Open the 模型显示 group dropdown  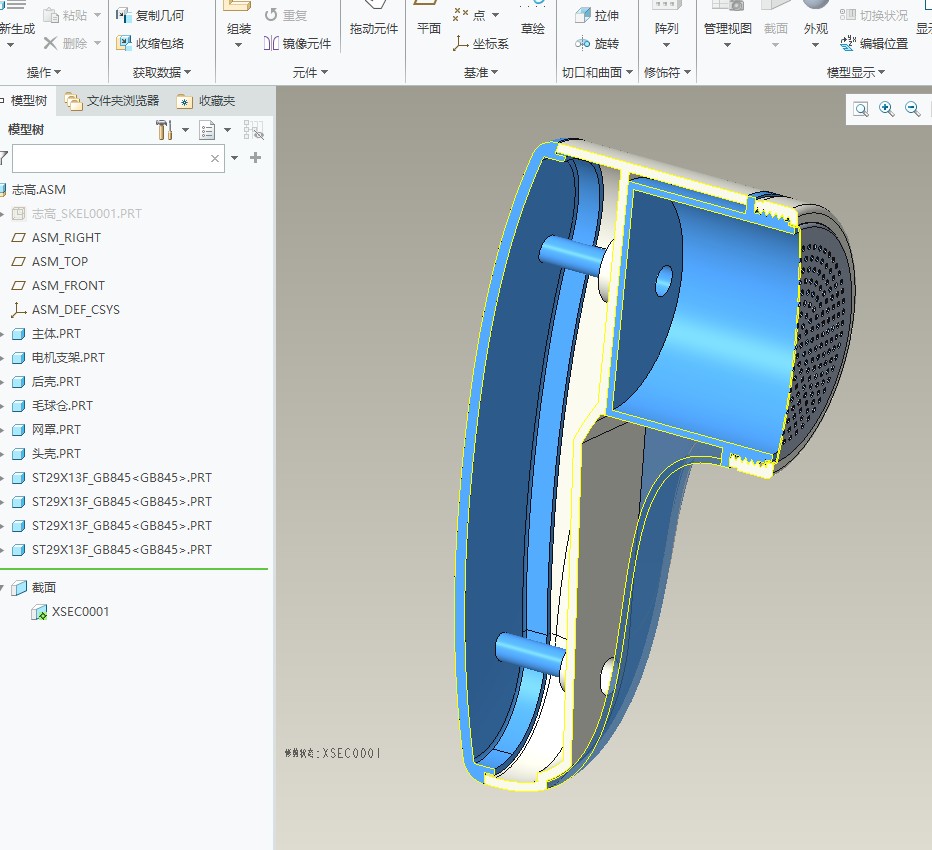coord(855,73)
